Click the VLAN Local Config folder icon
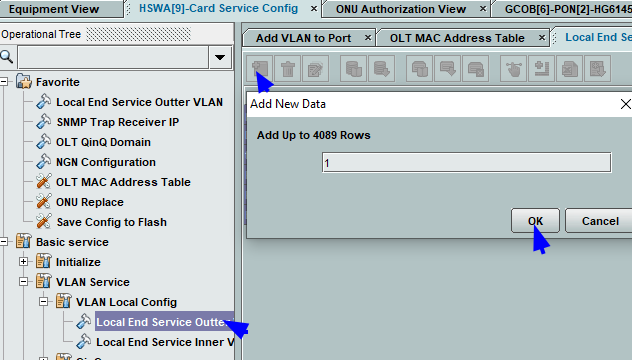 (x=64, y=302)
